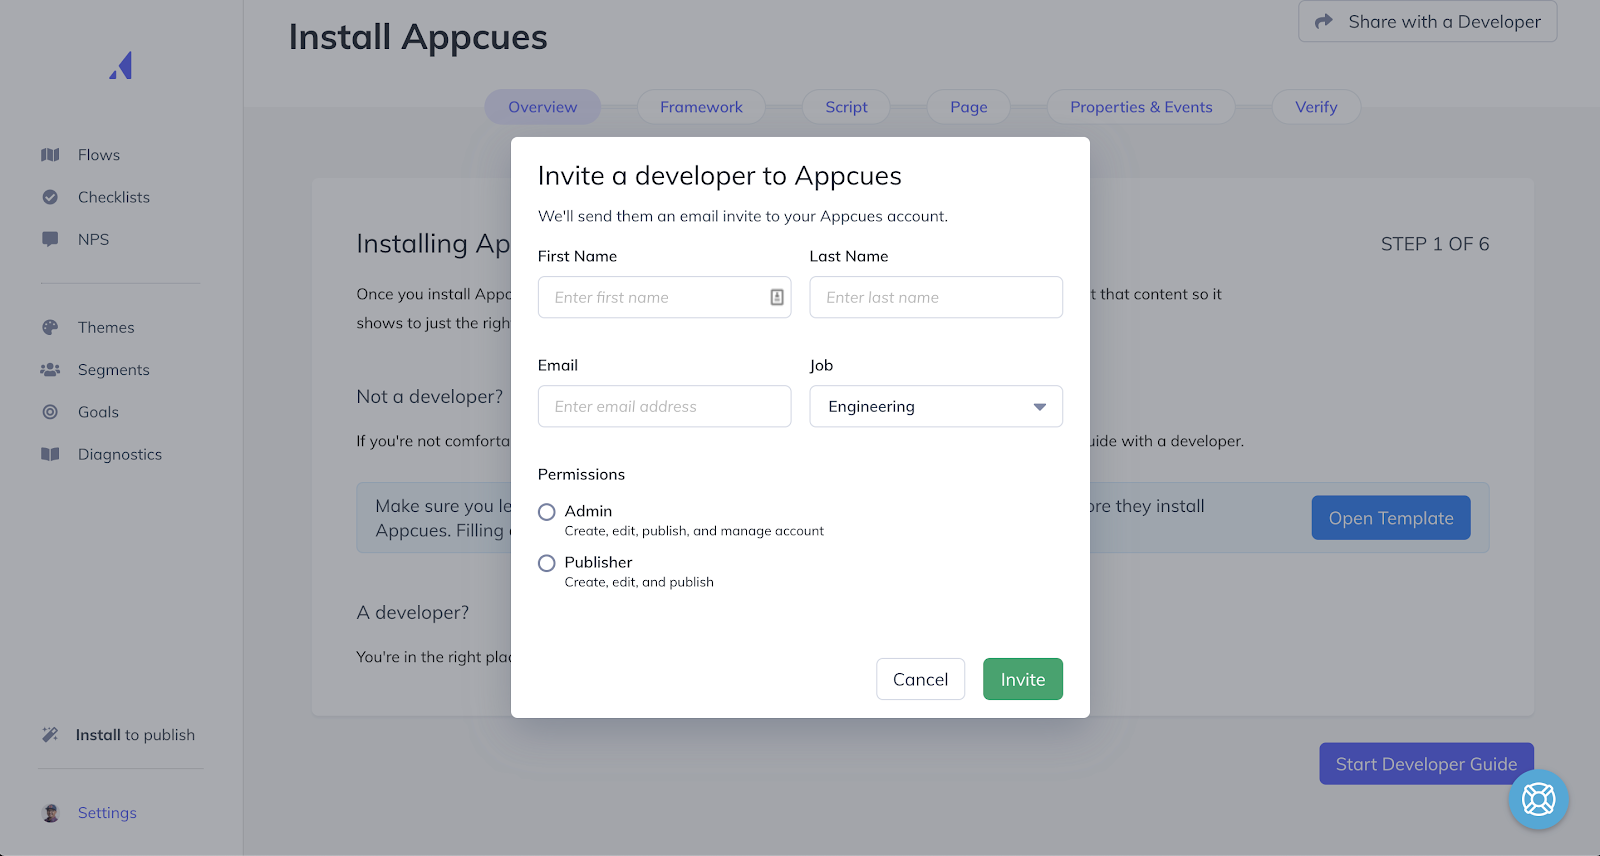Click the Segments people icon
This screenshot has width=1600, height=856.
pyautogui.click(x=50, y=369)
